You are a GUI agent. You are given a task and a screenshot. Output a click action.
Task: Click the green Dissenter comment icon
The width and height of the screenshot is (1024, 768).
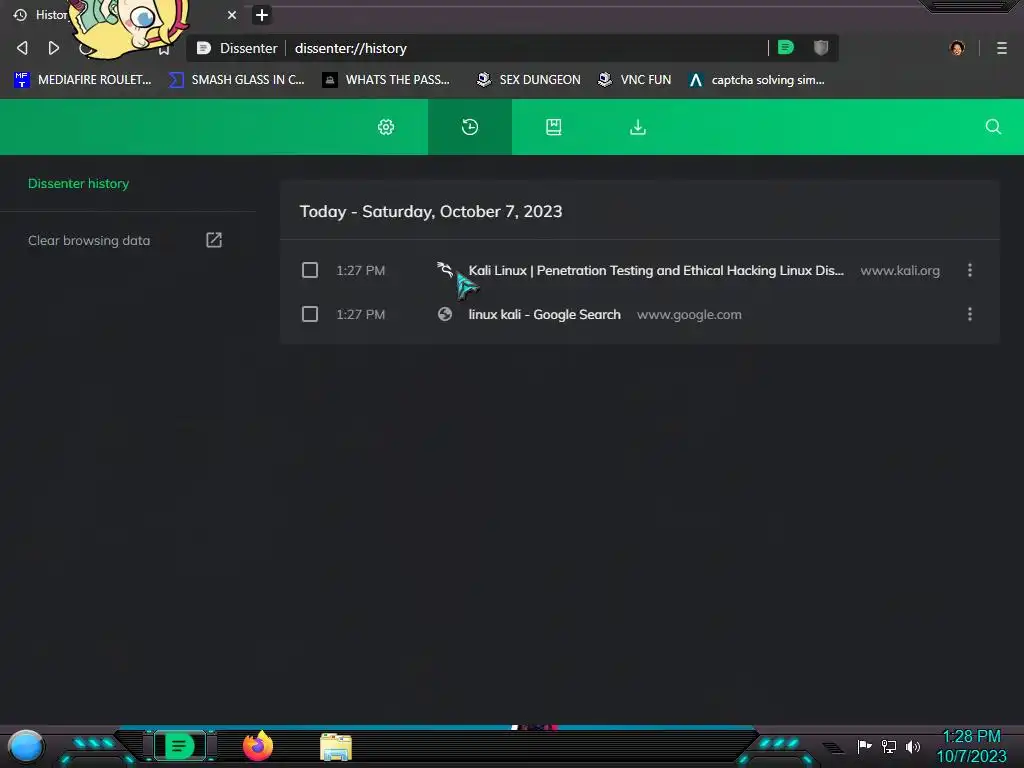tap(786, 47)
